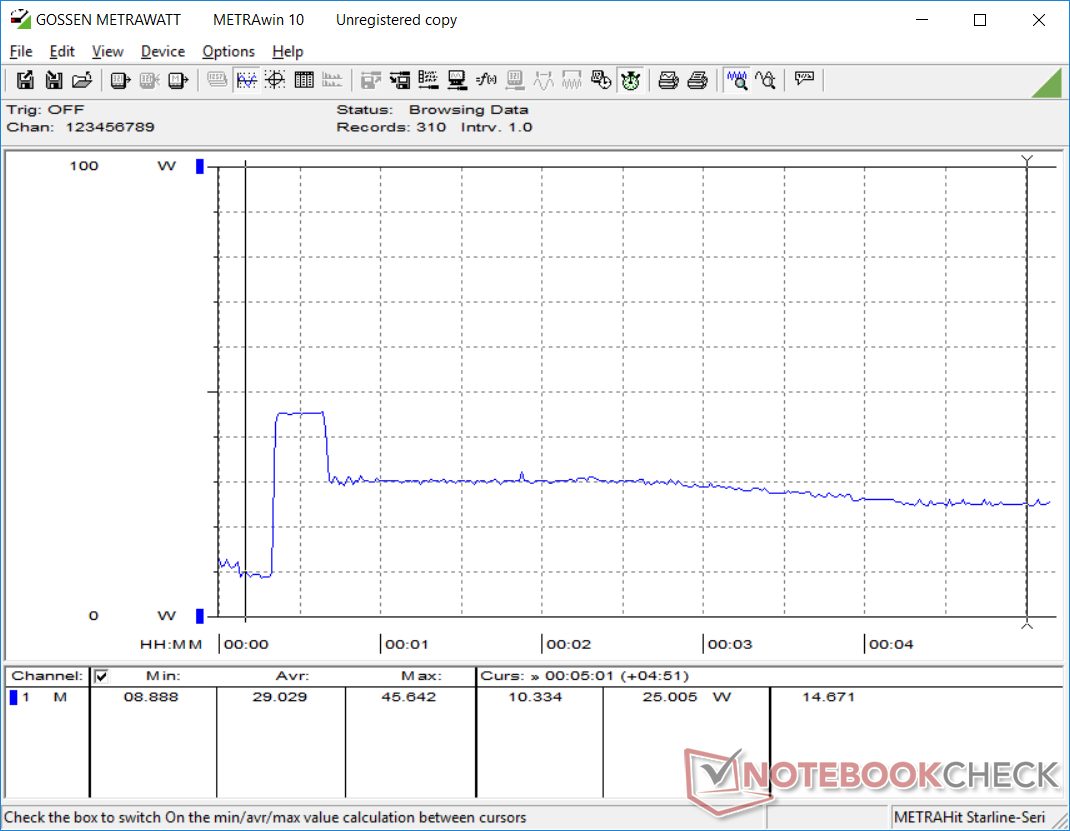Image resolution: width=1070 pixels, height=831 pixels.
Task: Click the green triangle in toolbar corner
Action: [x=1046, y=83]
